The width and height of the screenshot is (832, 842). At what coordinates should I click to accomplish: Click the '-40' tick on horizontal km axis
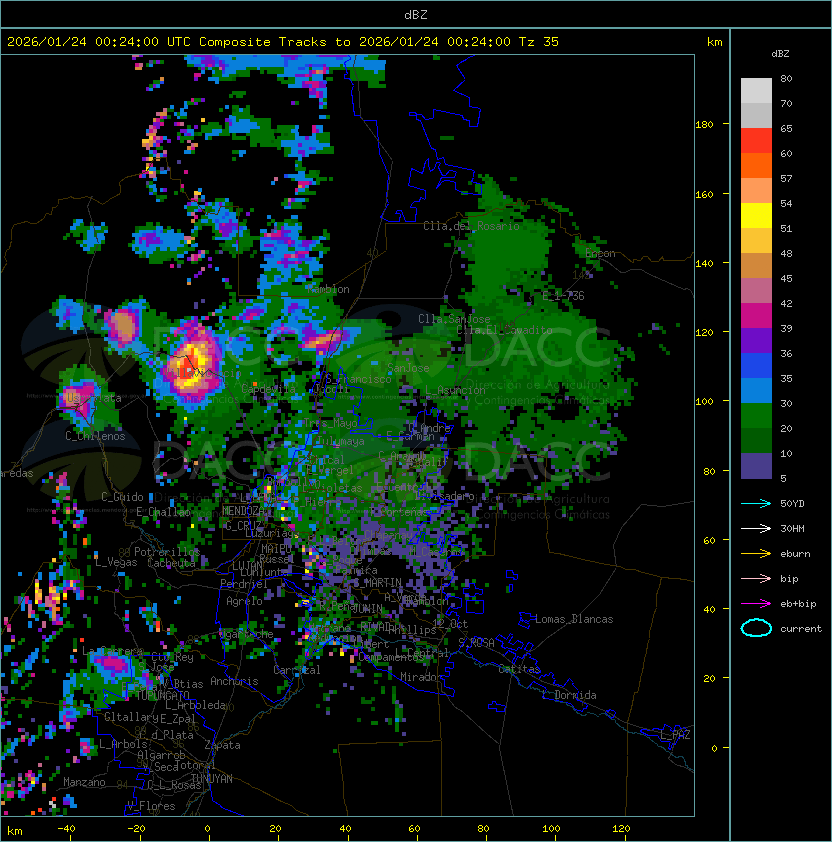[67, 829]
